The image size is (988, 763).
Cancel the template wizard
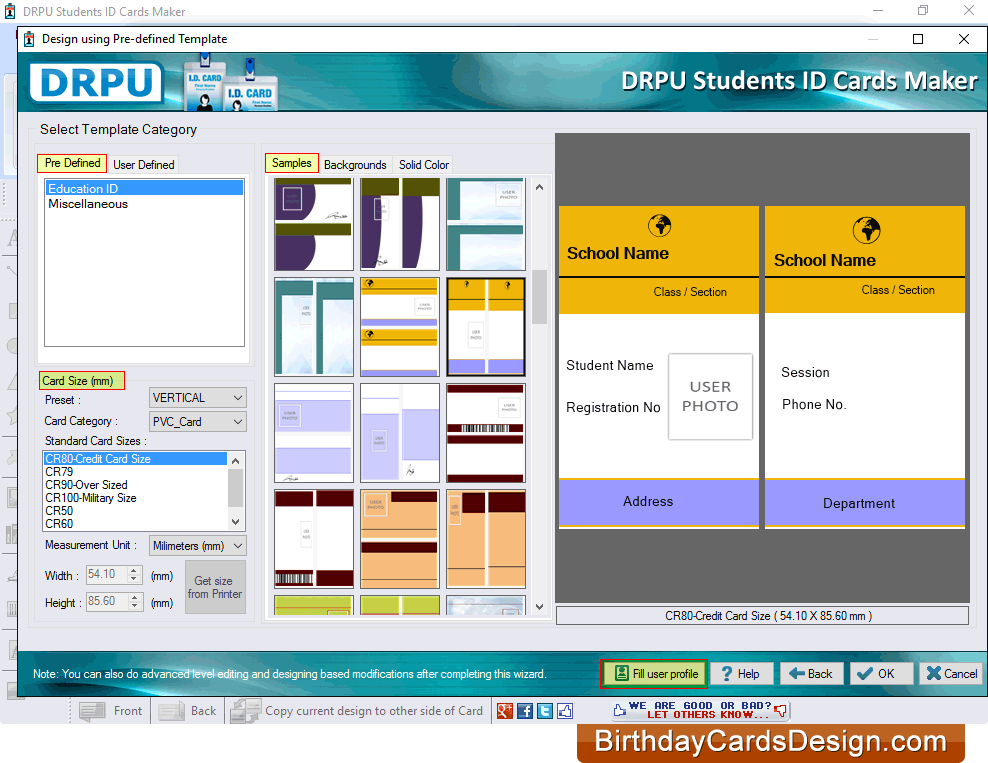coord(951,674)
